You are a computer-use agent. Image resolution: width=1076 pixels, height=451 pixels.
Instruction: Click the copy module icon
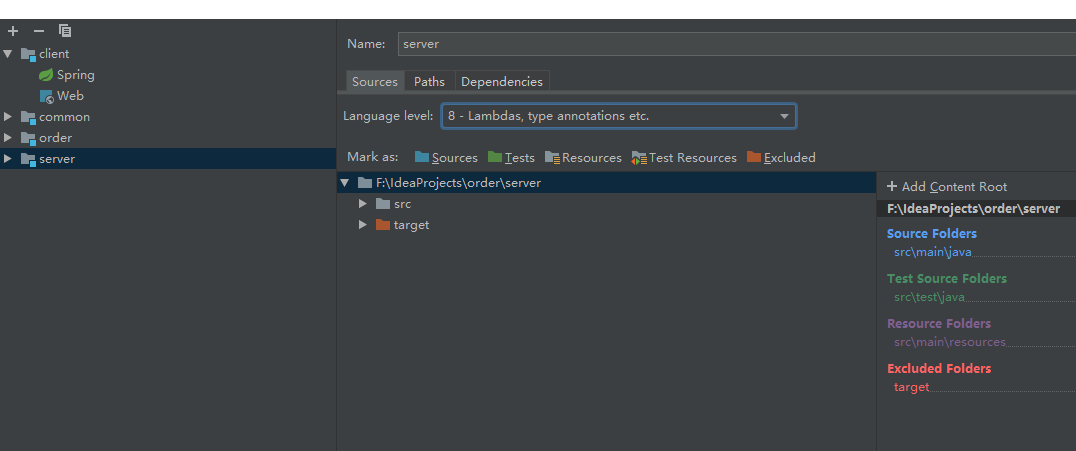(x=65, y=31)
